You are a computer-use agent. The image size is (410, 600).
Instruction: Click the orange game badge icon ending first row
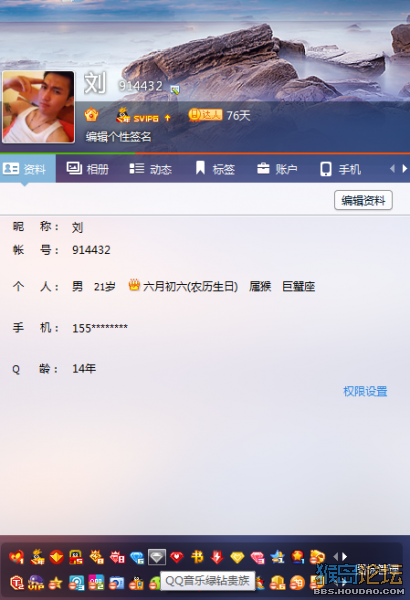(x=317, y=557)
